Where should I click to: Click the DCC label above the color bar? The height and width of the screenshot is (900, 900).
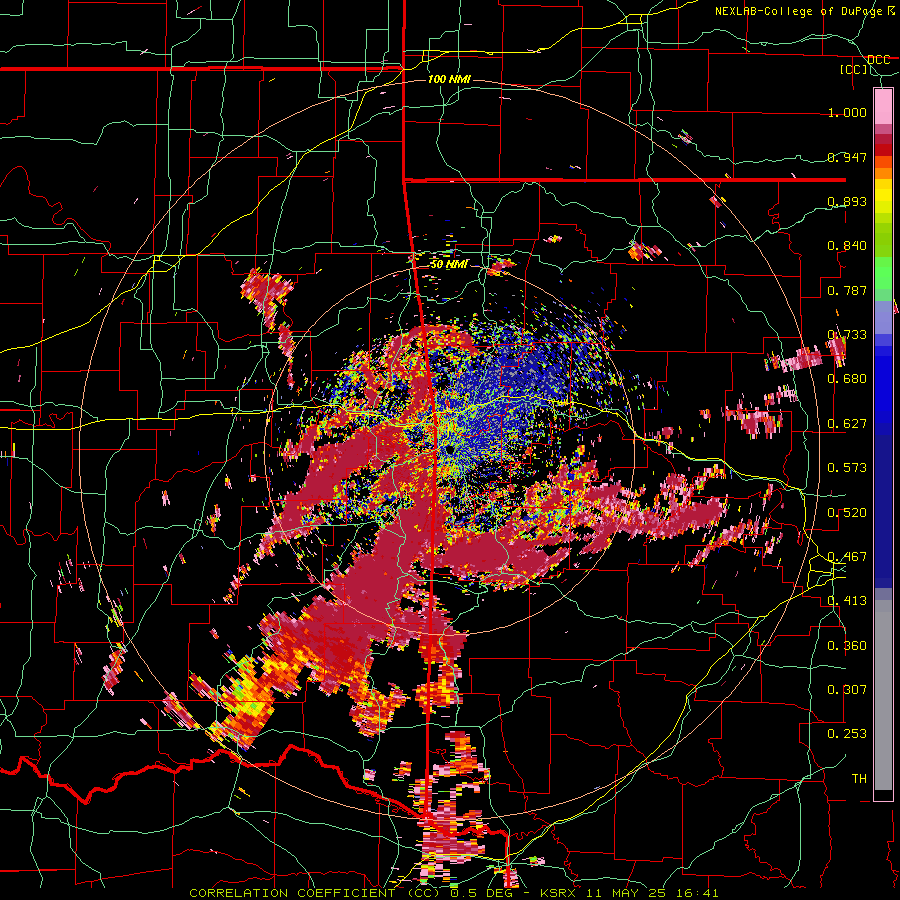pyautogui.click(x=879, y=60)
